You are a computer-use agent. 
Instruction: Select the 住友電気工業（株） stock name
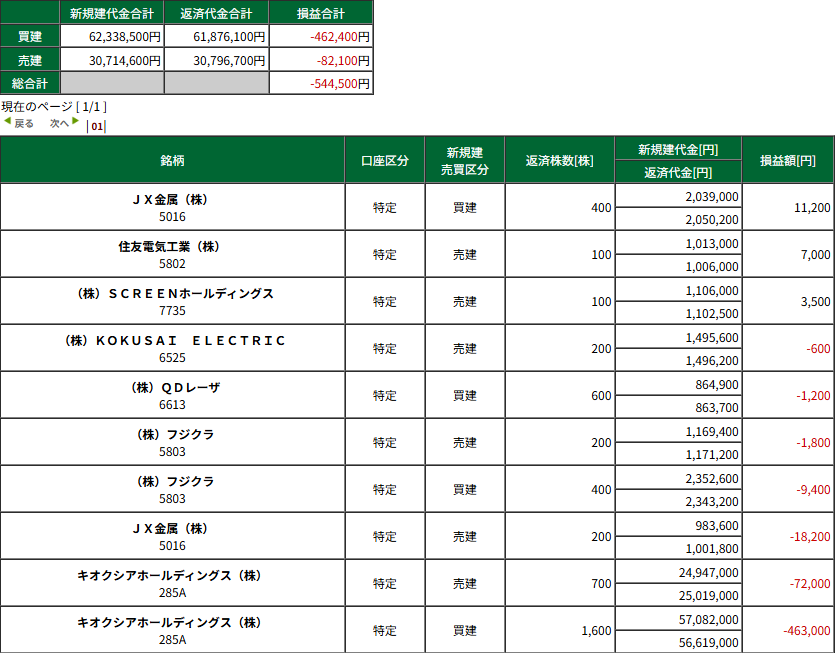[172, 246]
